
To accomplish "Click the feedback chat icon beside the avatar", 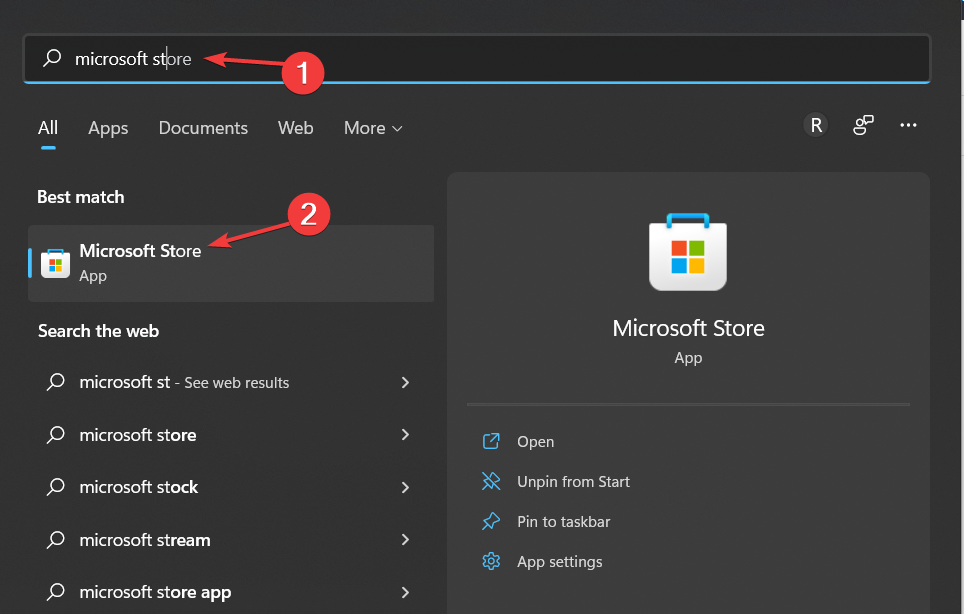I will click(x=863, y=125).
